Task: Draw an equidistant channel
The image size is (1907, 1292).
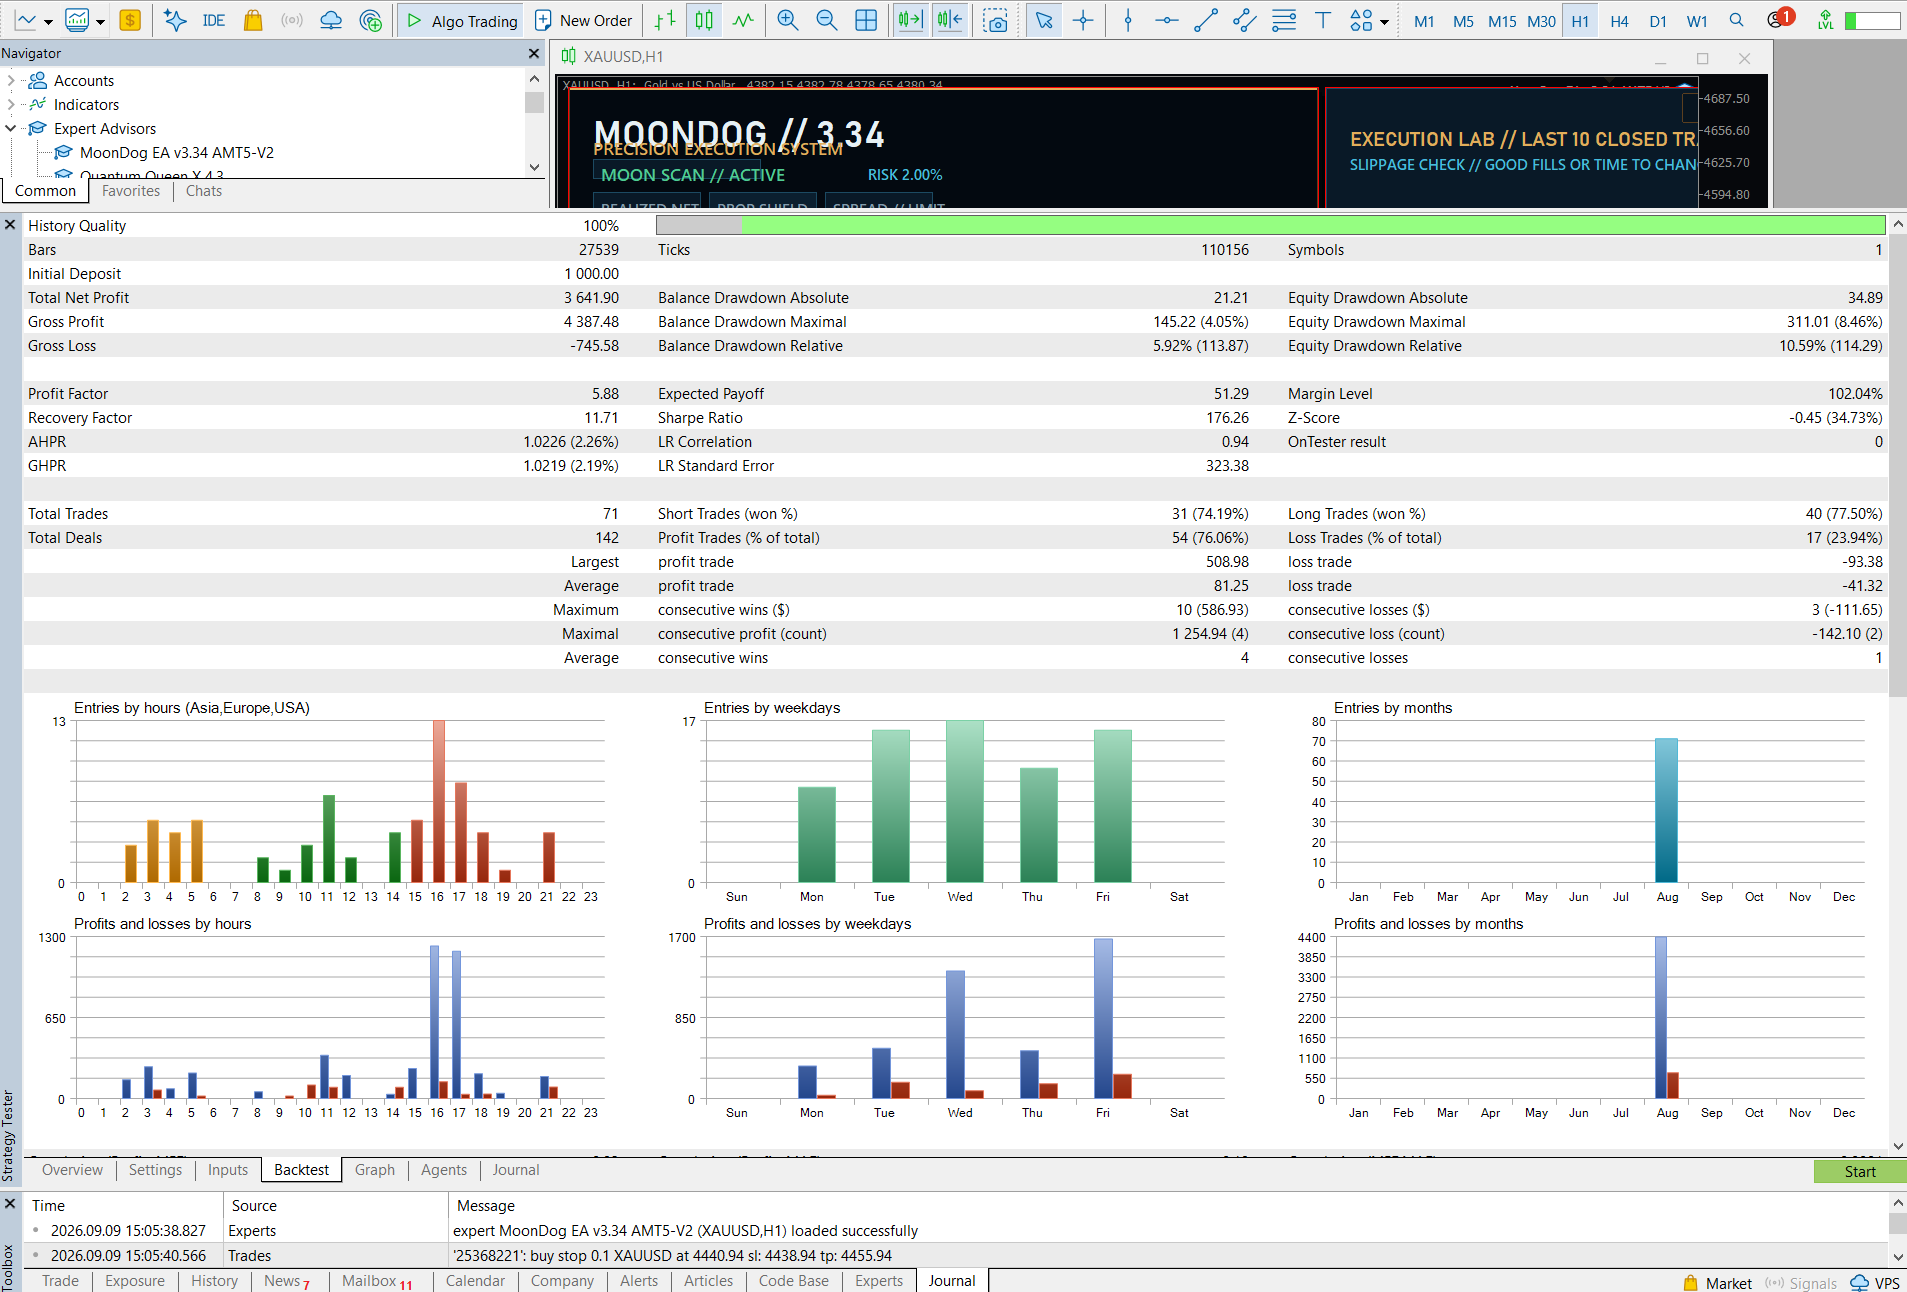Action: [1245, 20]
